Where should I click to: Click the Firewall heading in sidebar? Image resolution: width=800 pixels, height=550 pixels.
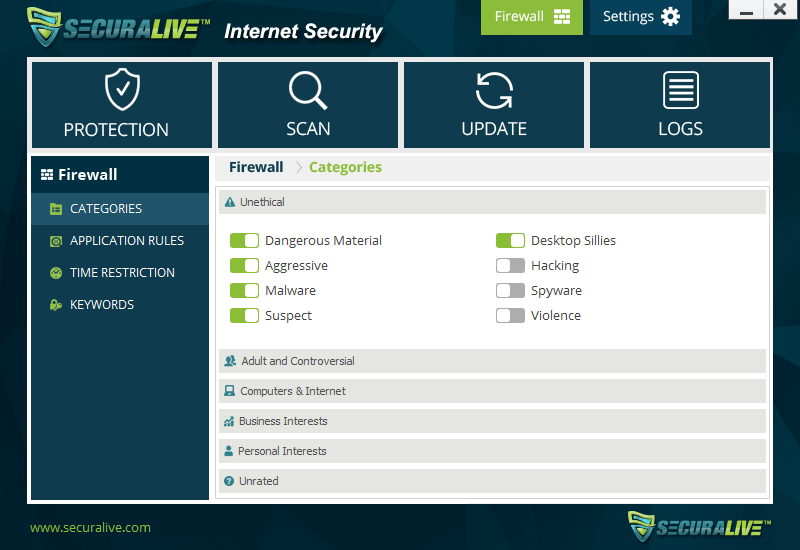tap(88, 175)
